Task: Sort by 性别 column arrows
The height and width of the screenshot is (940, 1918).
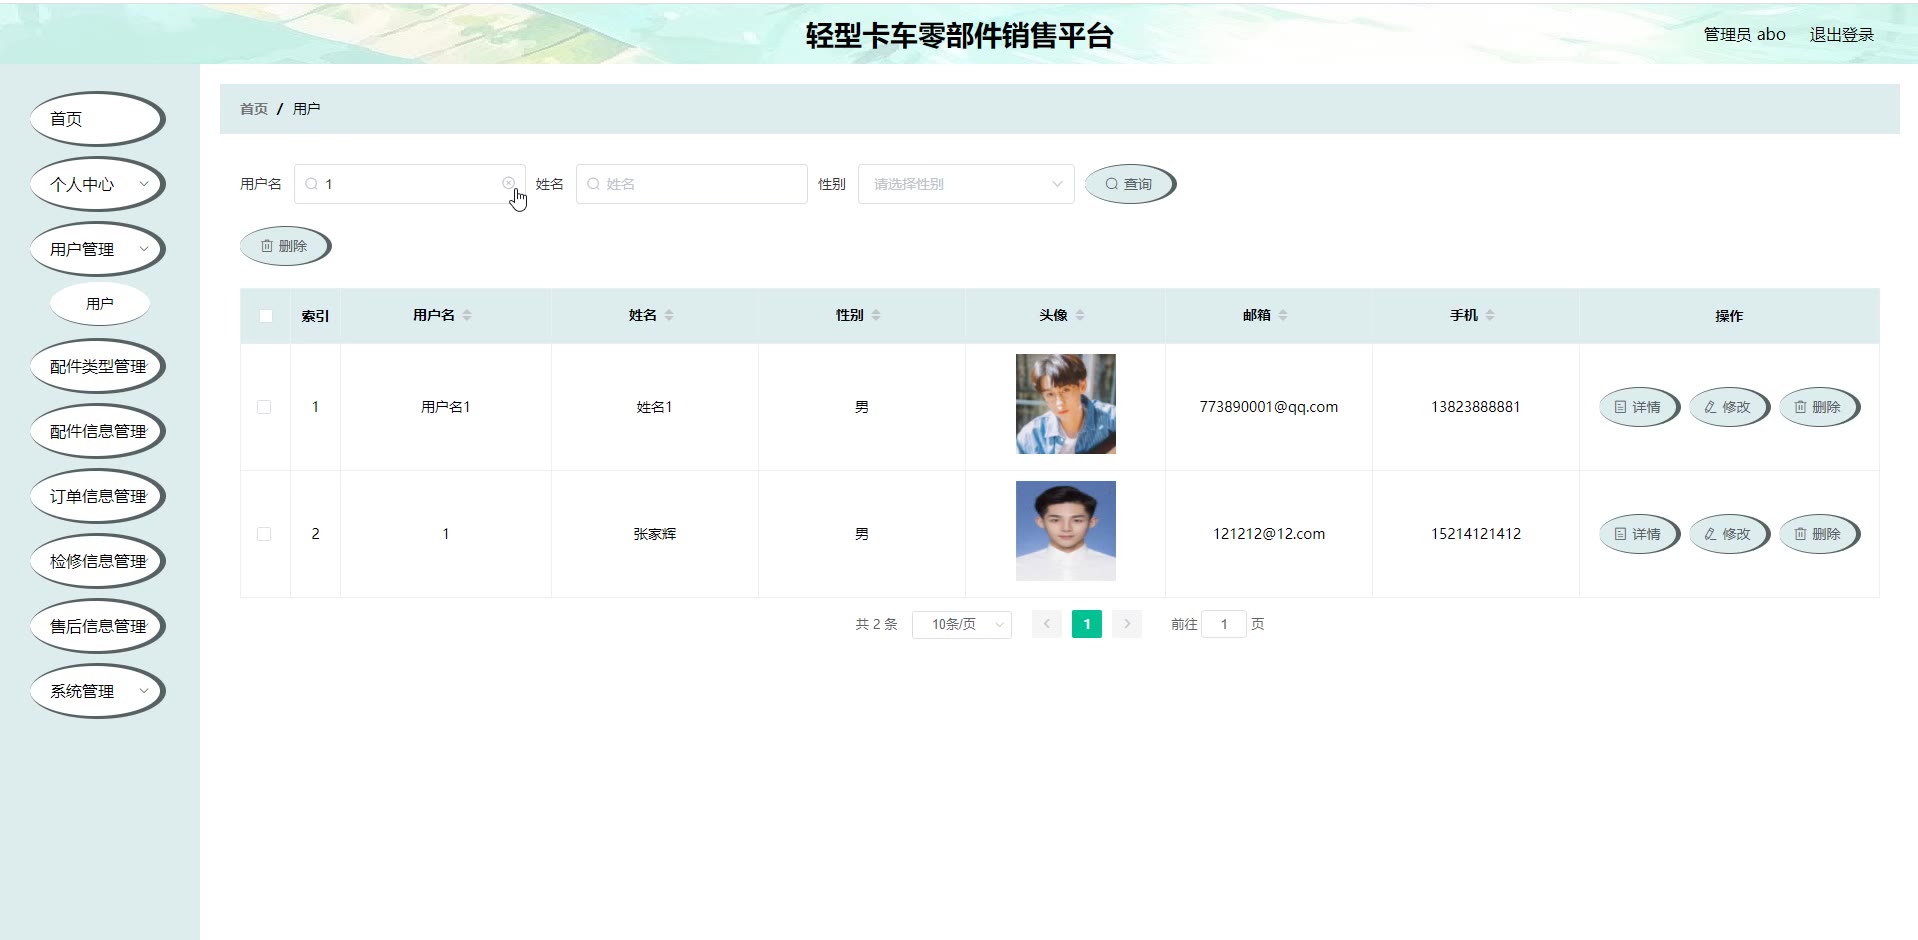Action: tap(876, 315)
